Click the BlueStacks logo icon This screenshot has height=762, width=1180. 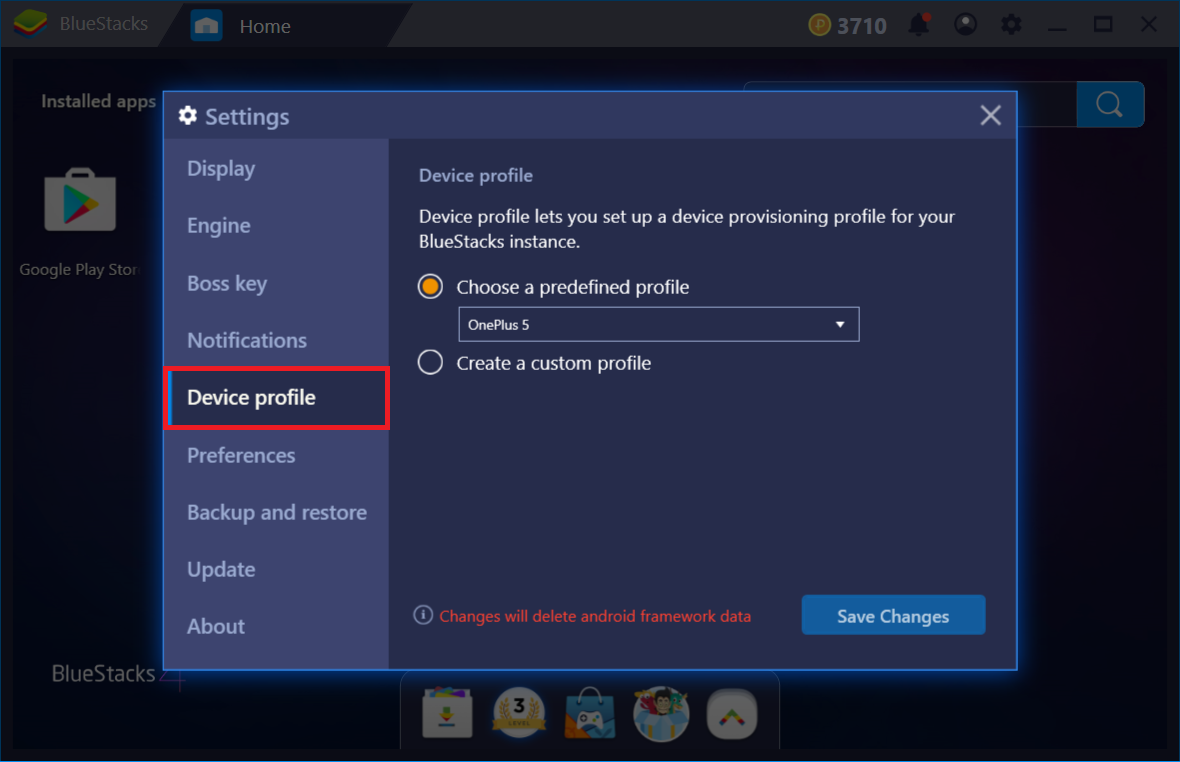[30, 24]
